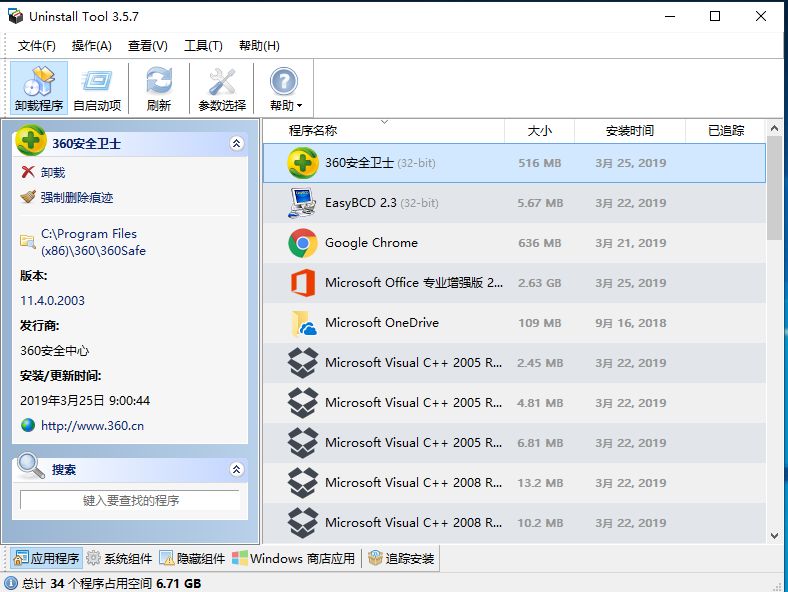Click icon of Visual C++ 2008 13.2 MB row

[302, 482]
